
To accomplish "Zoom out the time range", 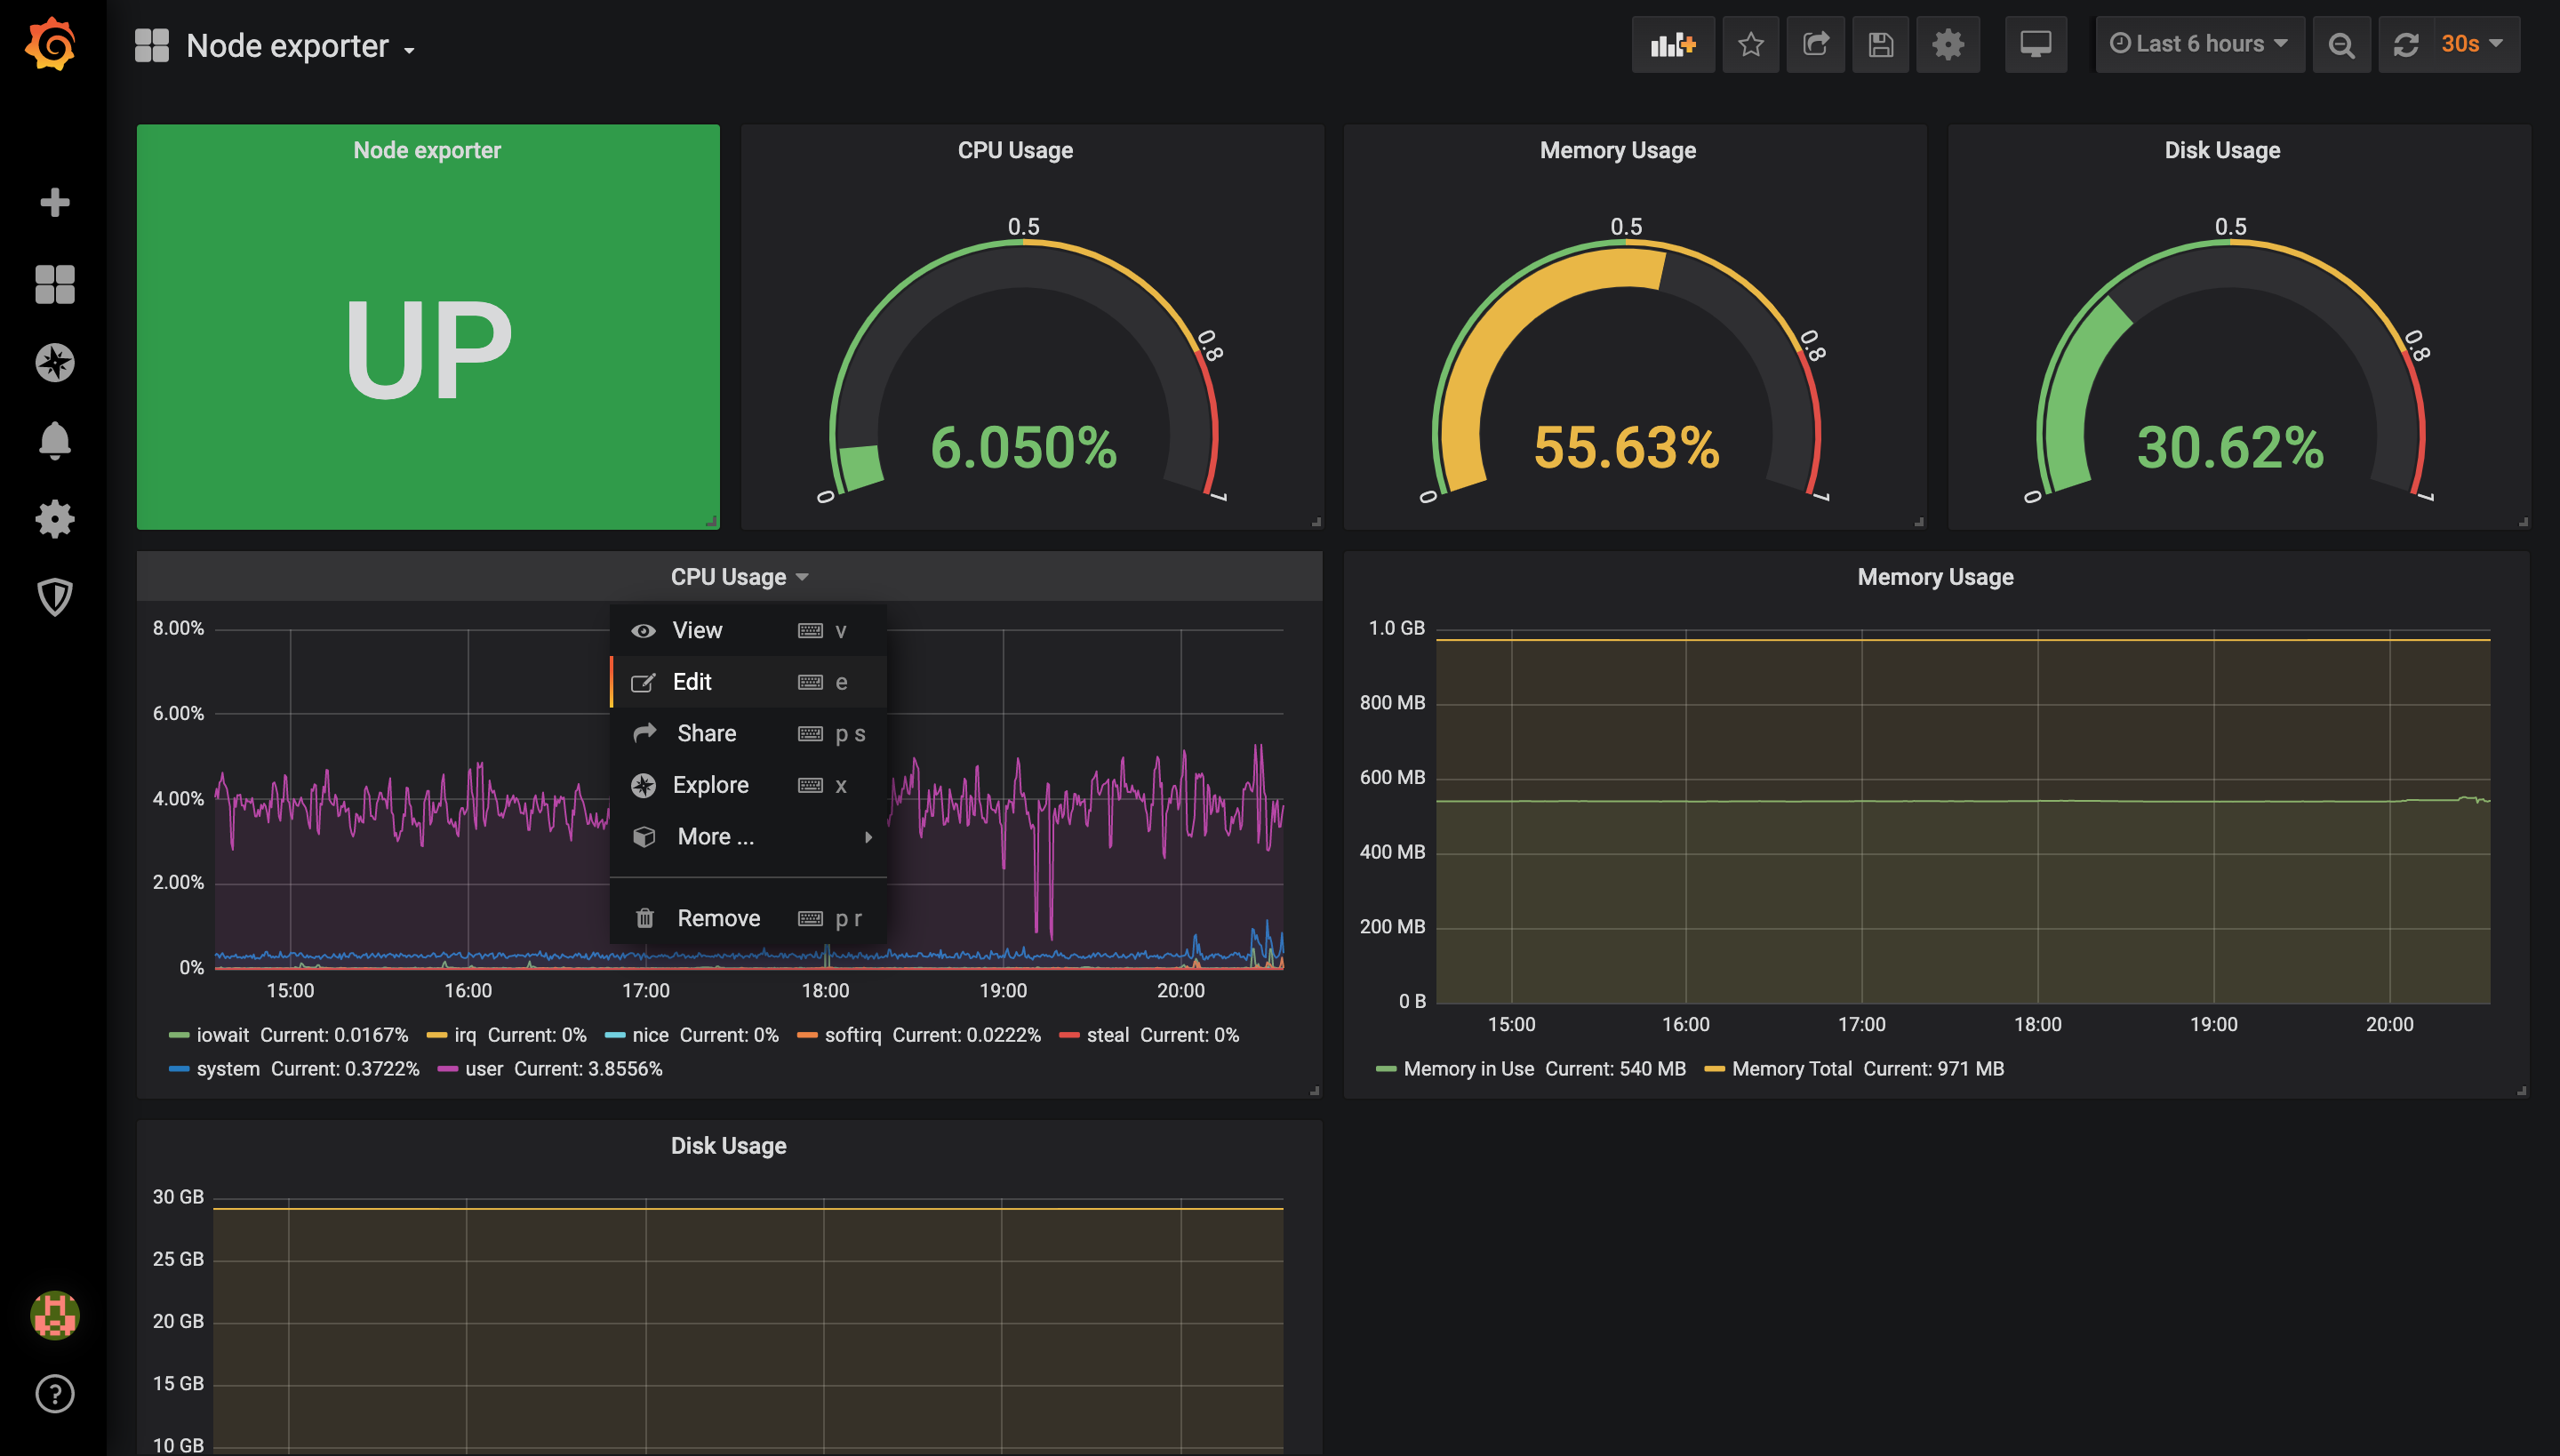I will [2341, 44].
